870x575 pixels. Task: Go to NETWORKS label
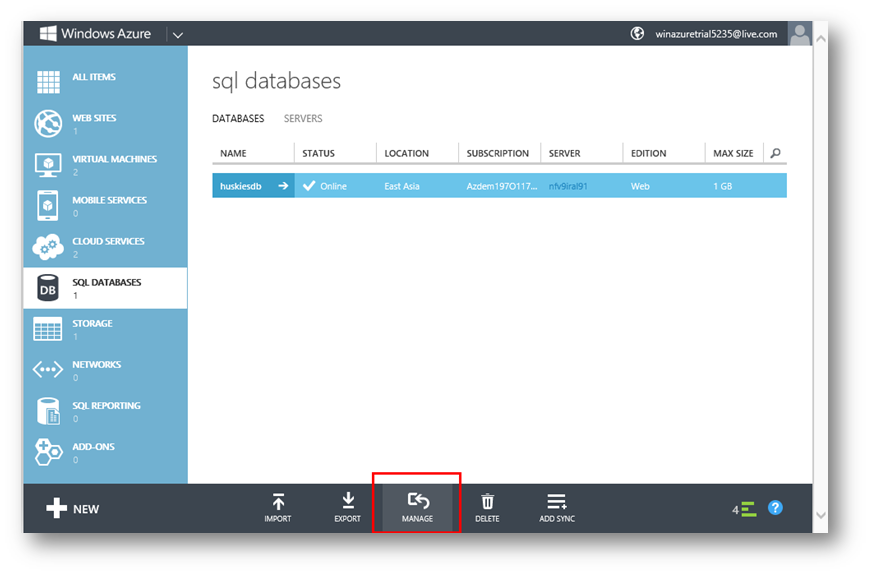97,364
